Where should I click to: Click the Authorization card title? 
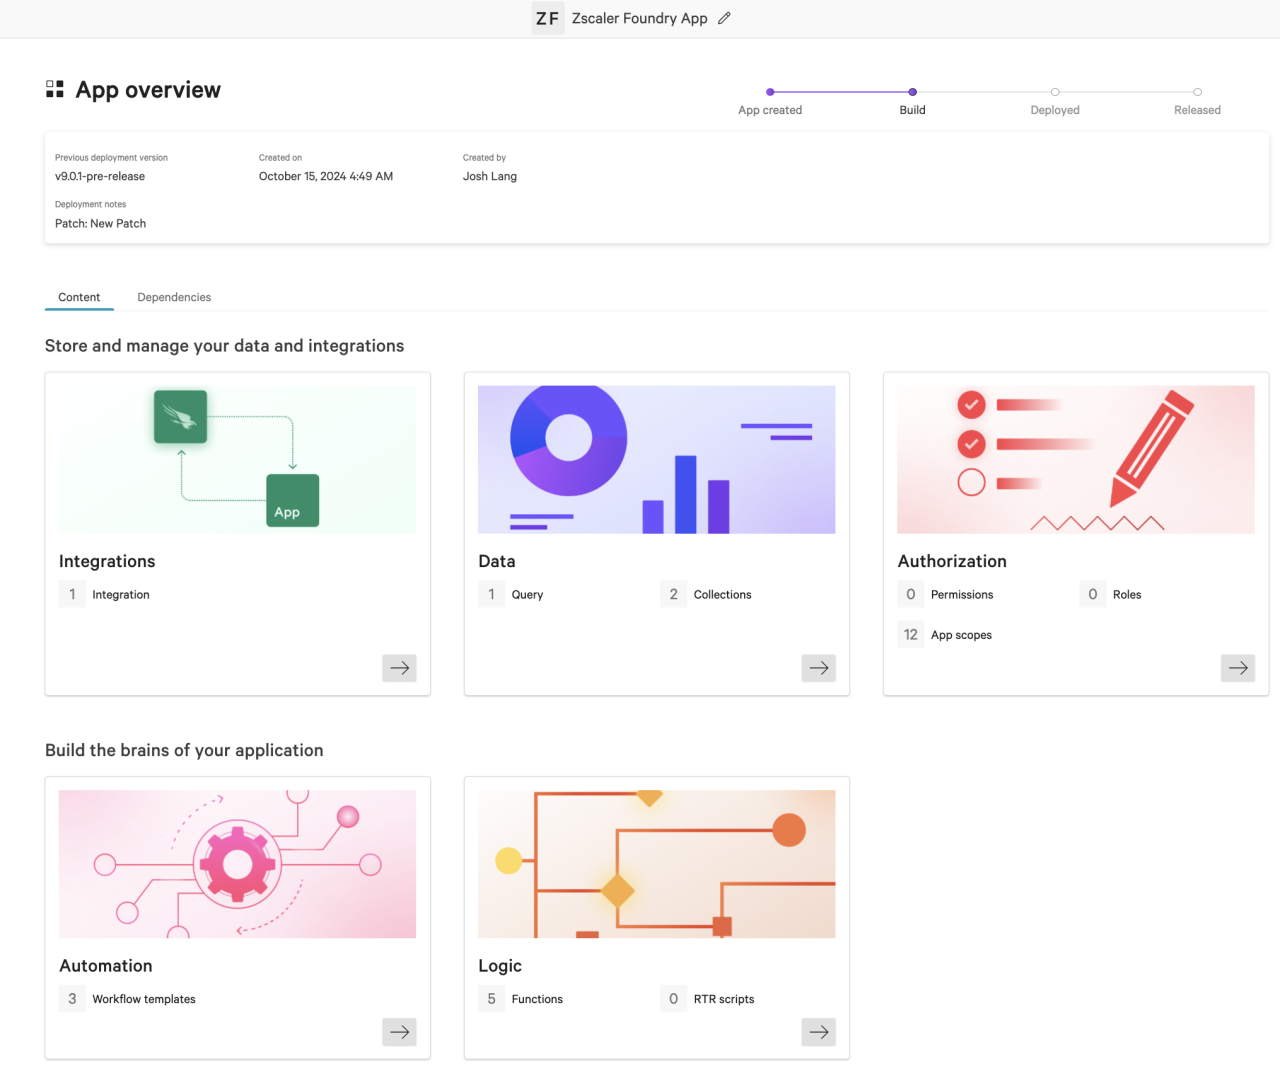pos(952,561)
